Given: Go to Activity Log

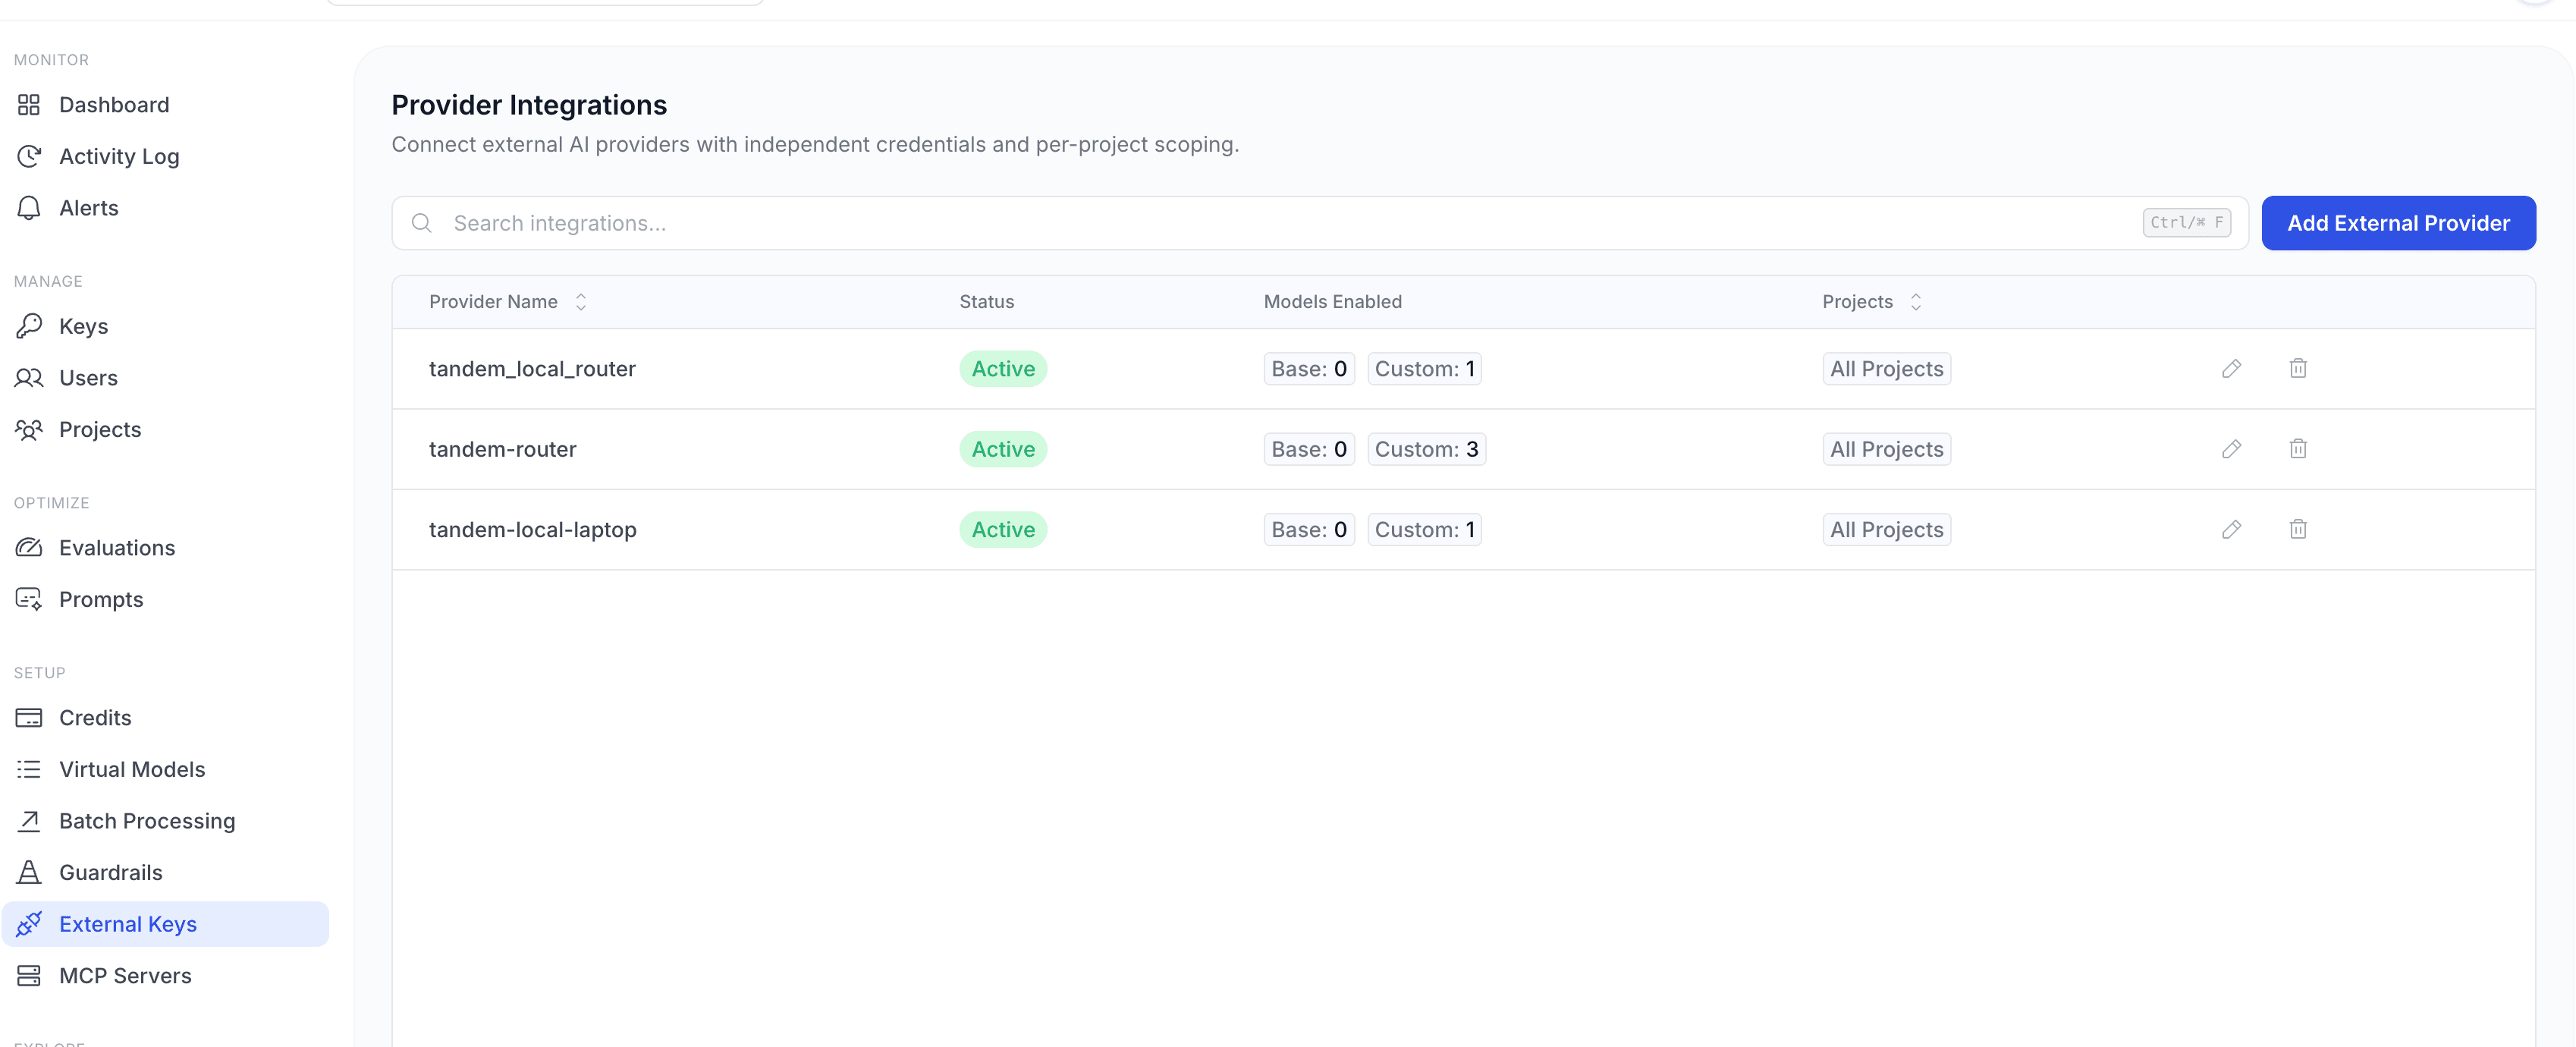Looking at the screenshot, I should pyautogui.click(x=165, y=156).
